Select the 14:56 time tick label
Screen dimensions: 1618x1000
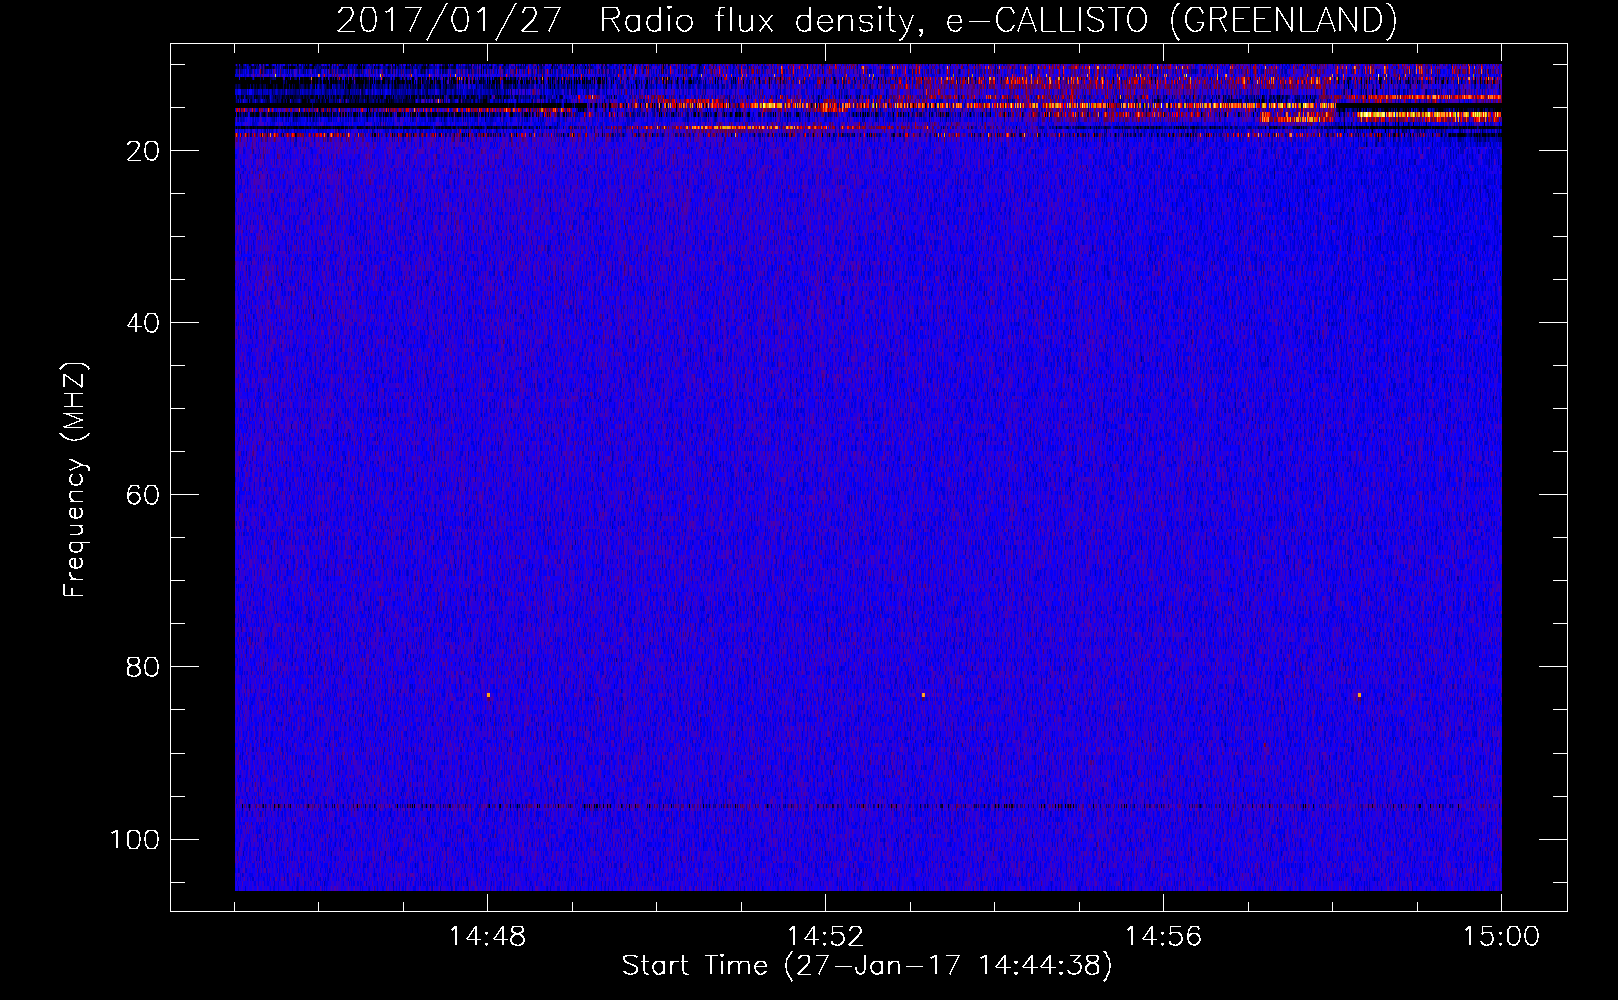1163,937
